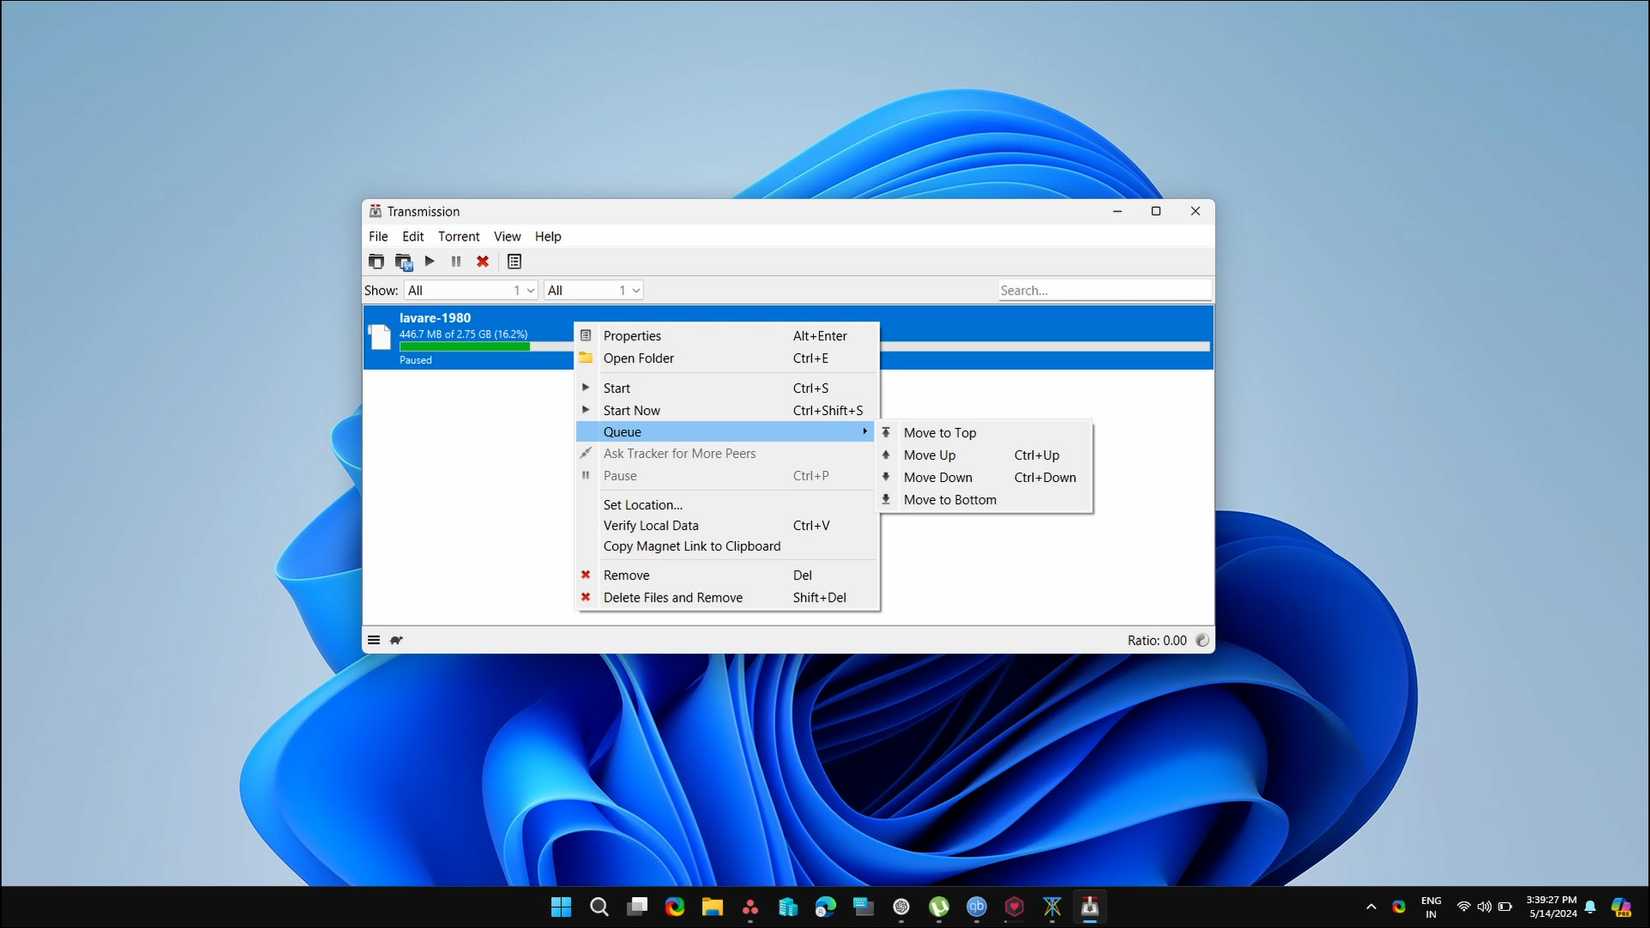Click the Open Torrent toolbar icon

pos(376,262)
